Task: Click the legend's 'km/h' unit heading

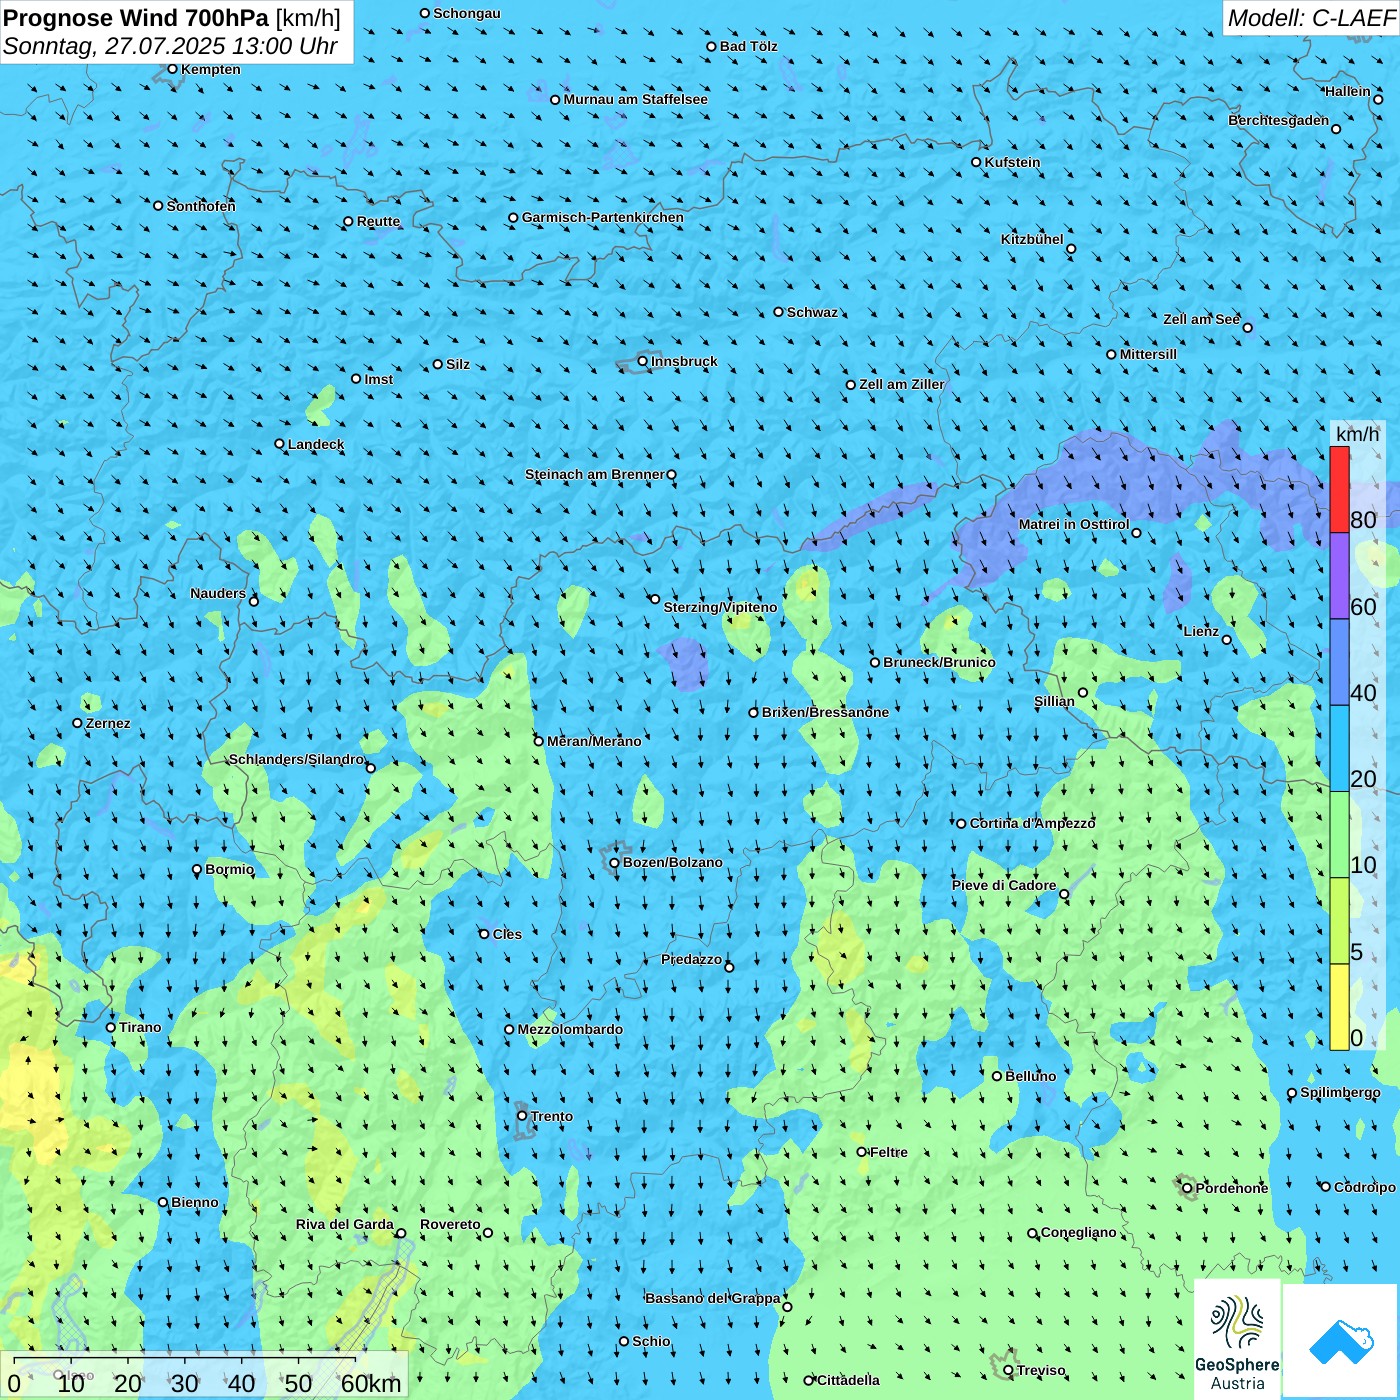Action: [1357, 434]
